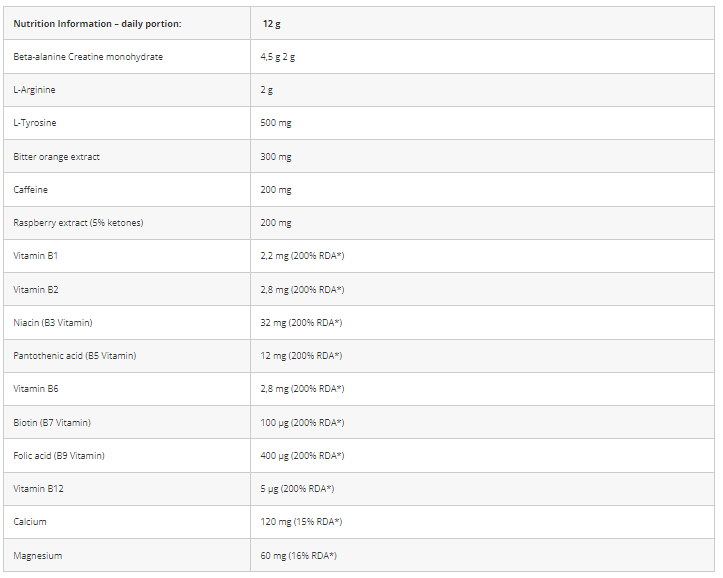Select the Caffeine 200 mg value
723x578 pixels.
[276, 189]
